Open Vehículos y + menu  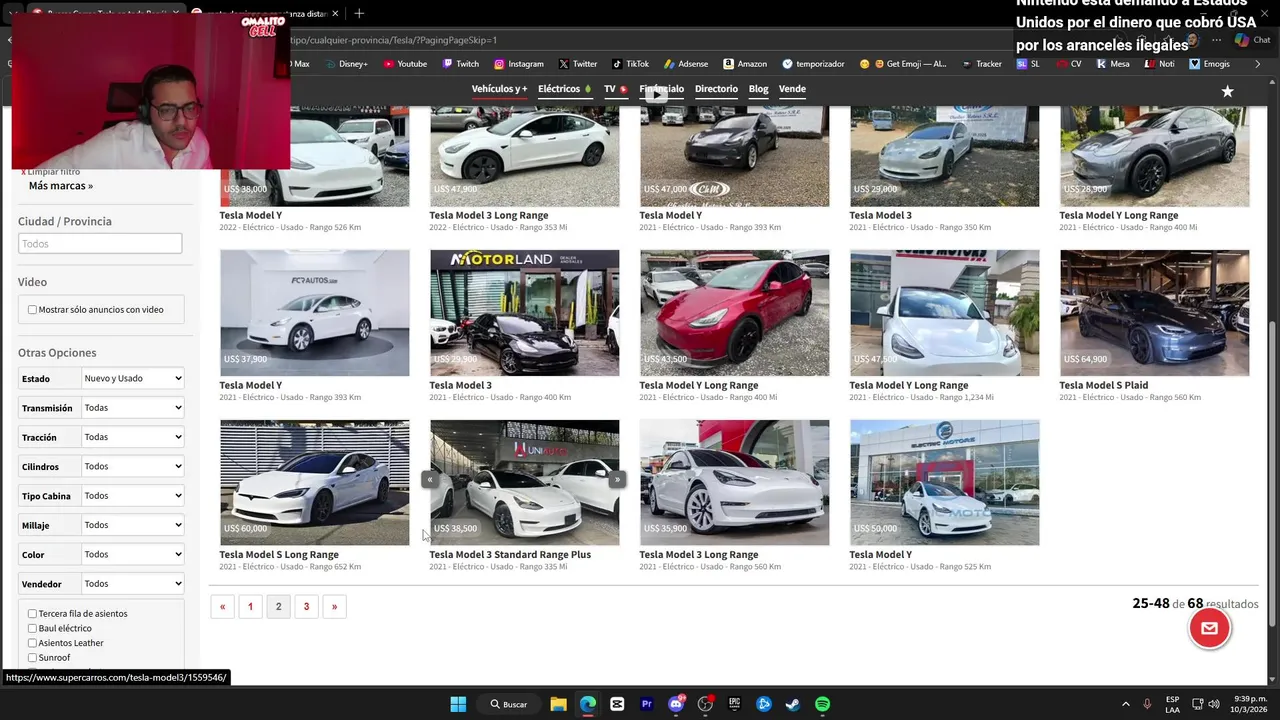[x=499, y=89]
